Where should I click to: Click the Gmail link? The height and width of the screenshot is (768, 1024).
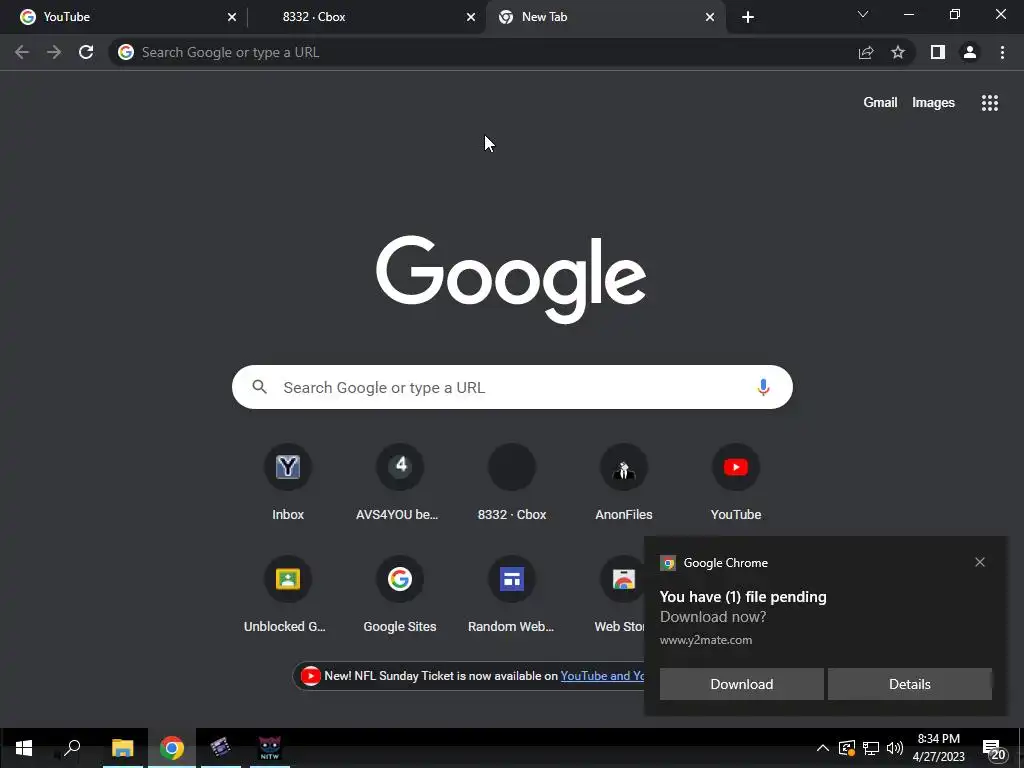click(880, 103)
